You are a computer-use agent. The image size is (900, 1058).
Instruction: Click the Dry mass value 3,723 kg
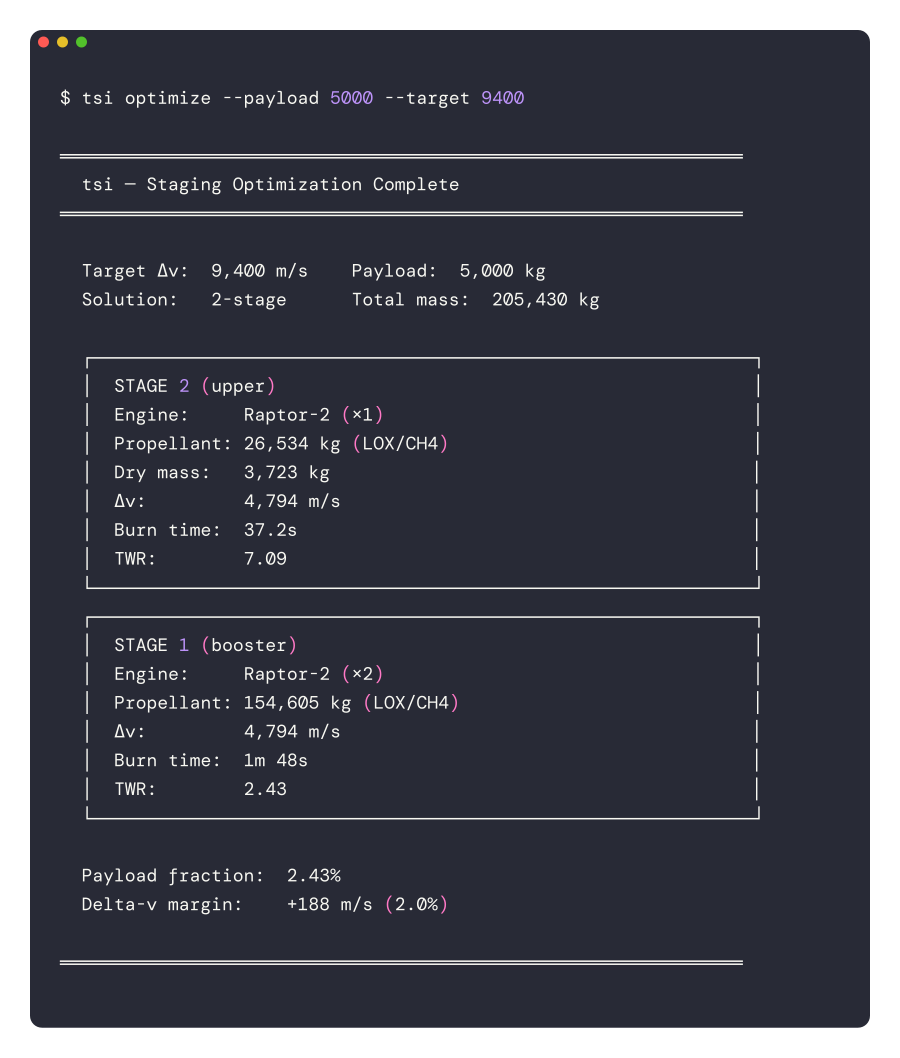[x=286, y=472]
